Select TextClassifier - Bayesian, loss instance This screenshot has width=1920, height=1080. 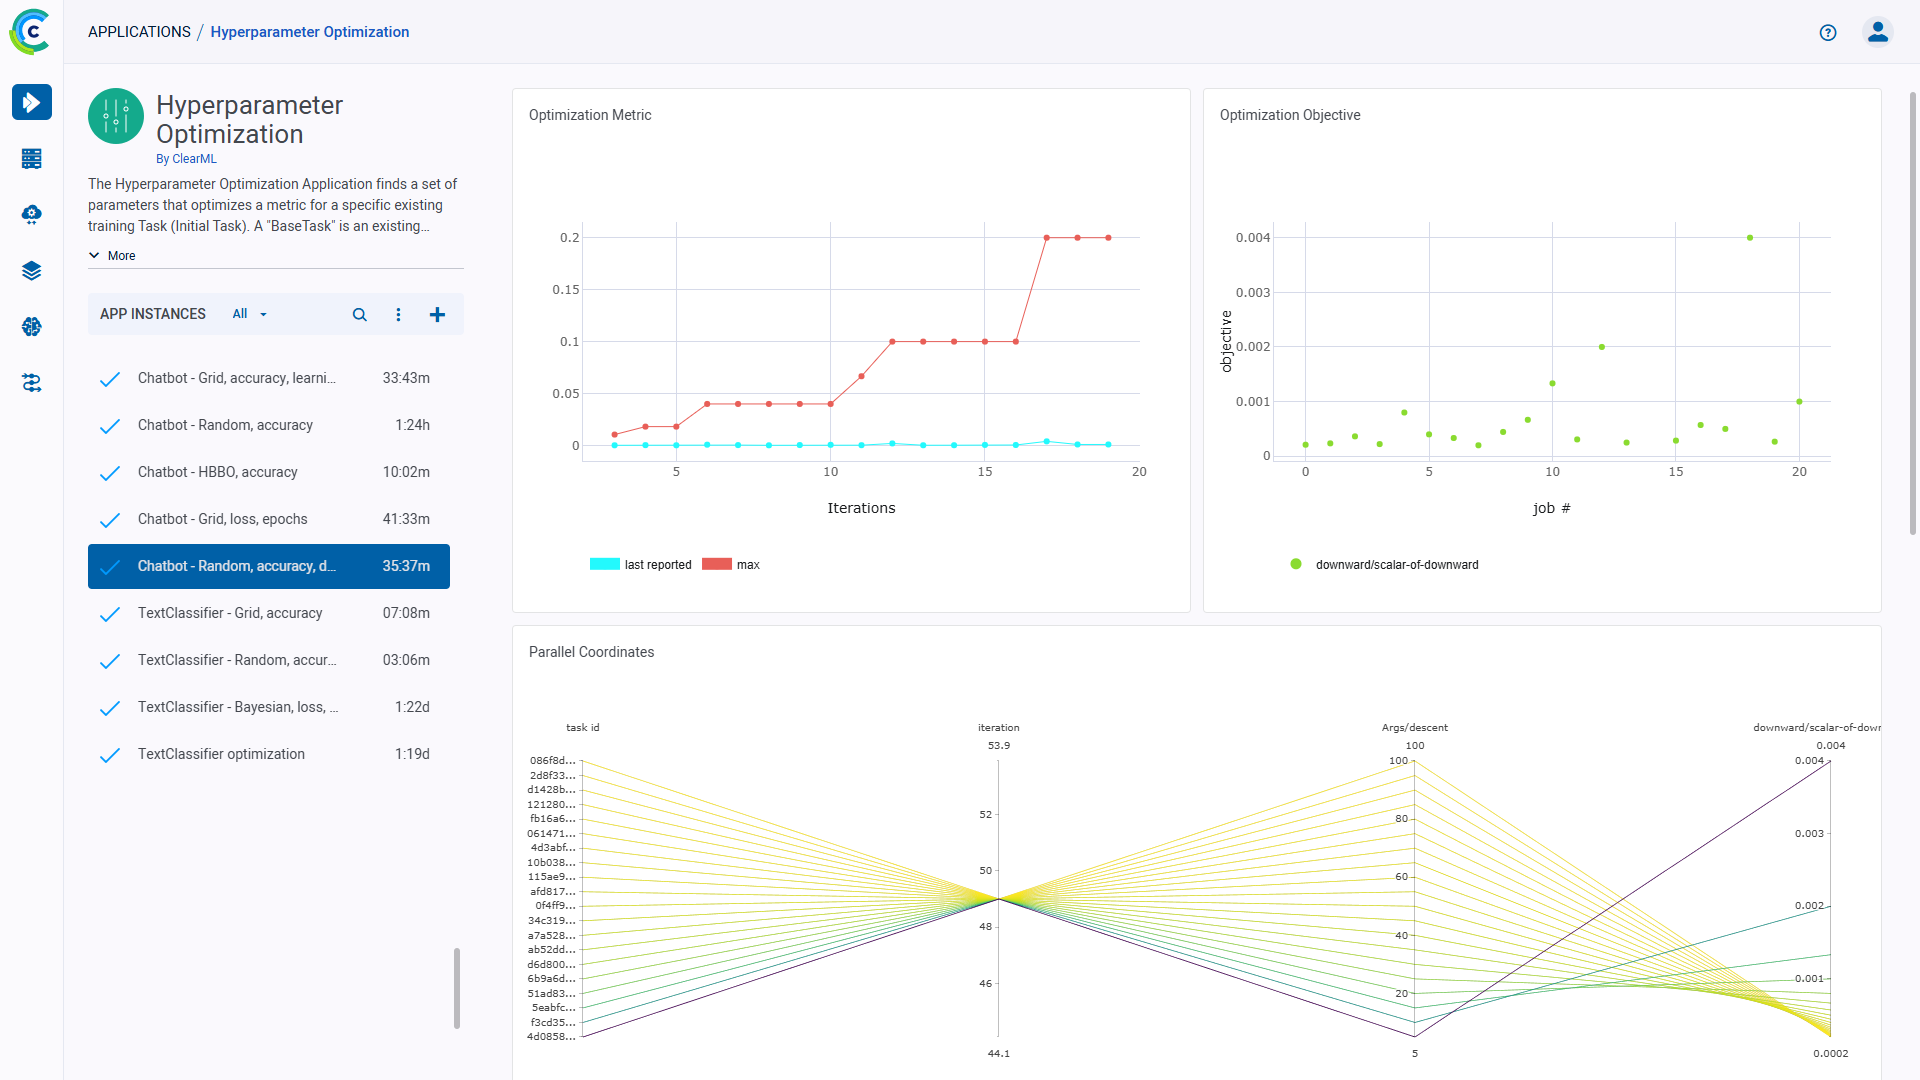pos(269,707)
